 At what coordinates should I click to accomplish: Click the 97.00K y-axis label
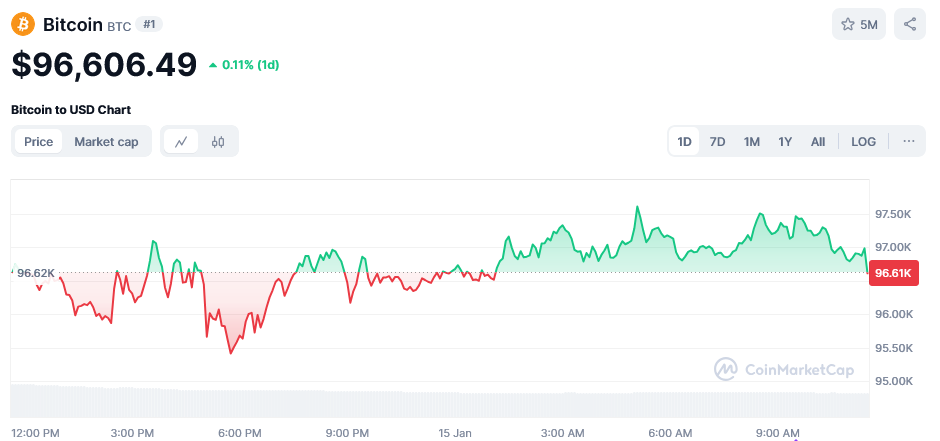[x=893, y=247]
